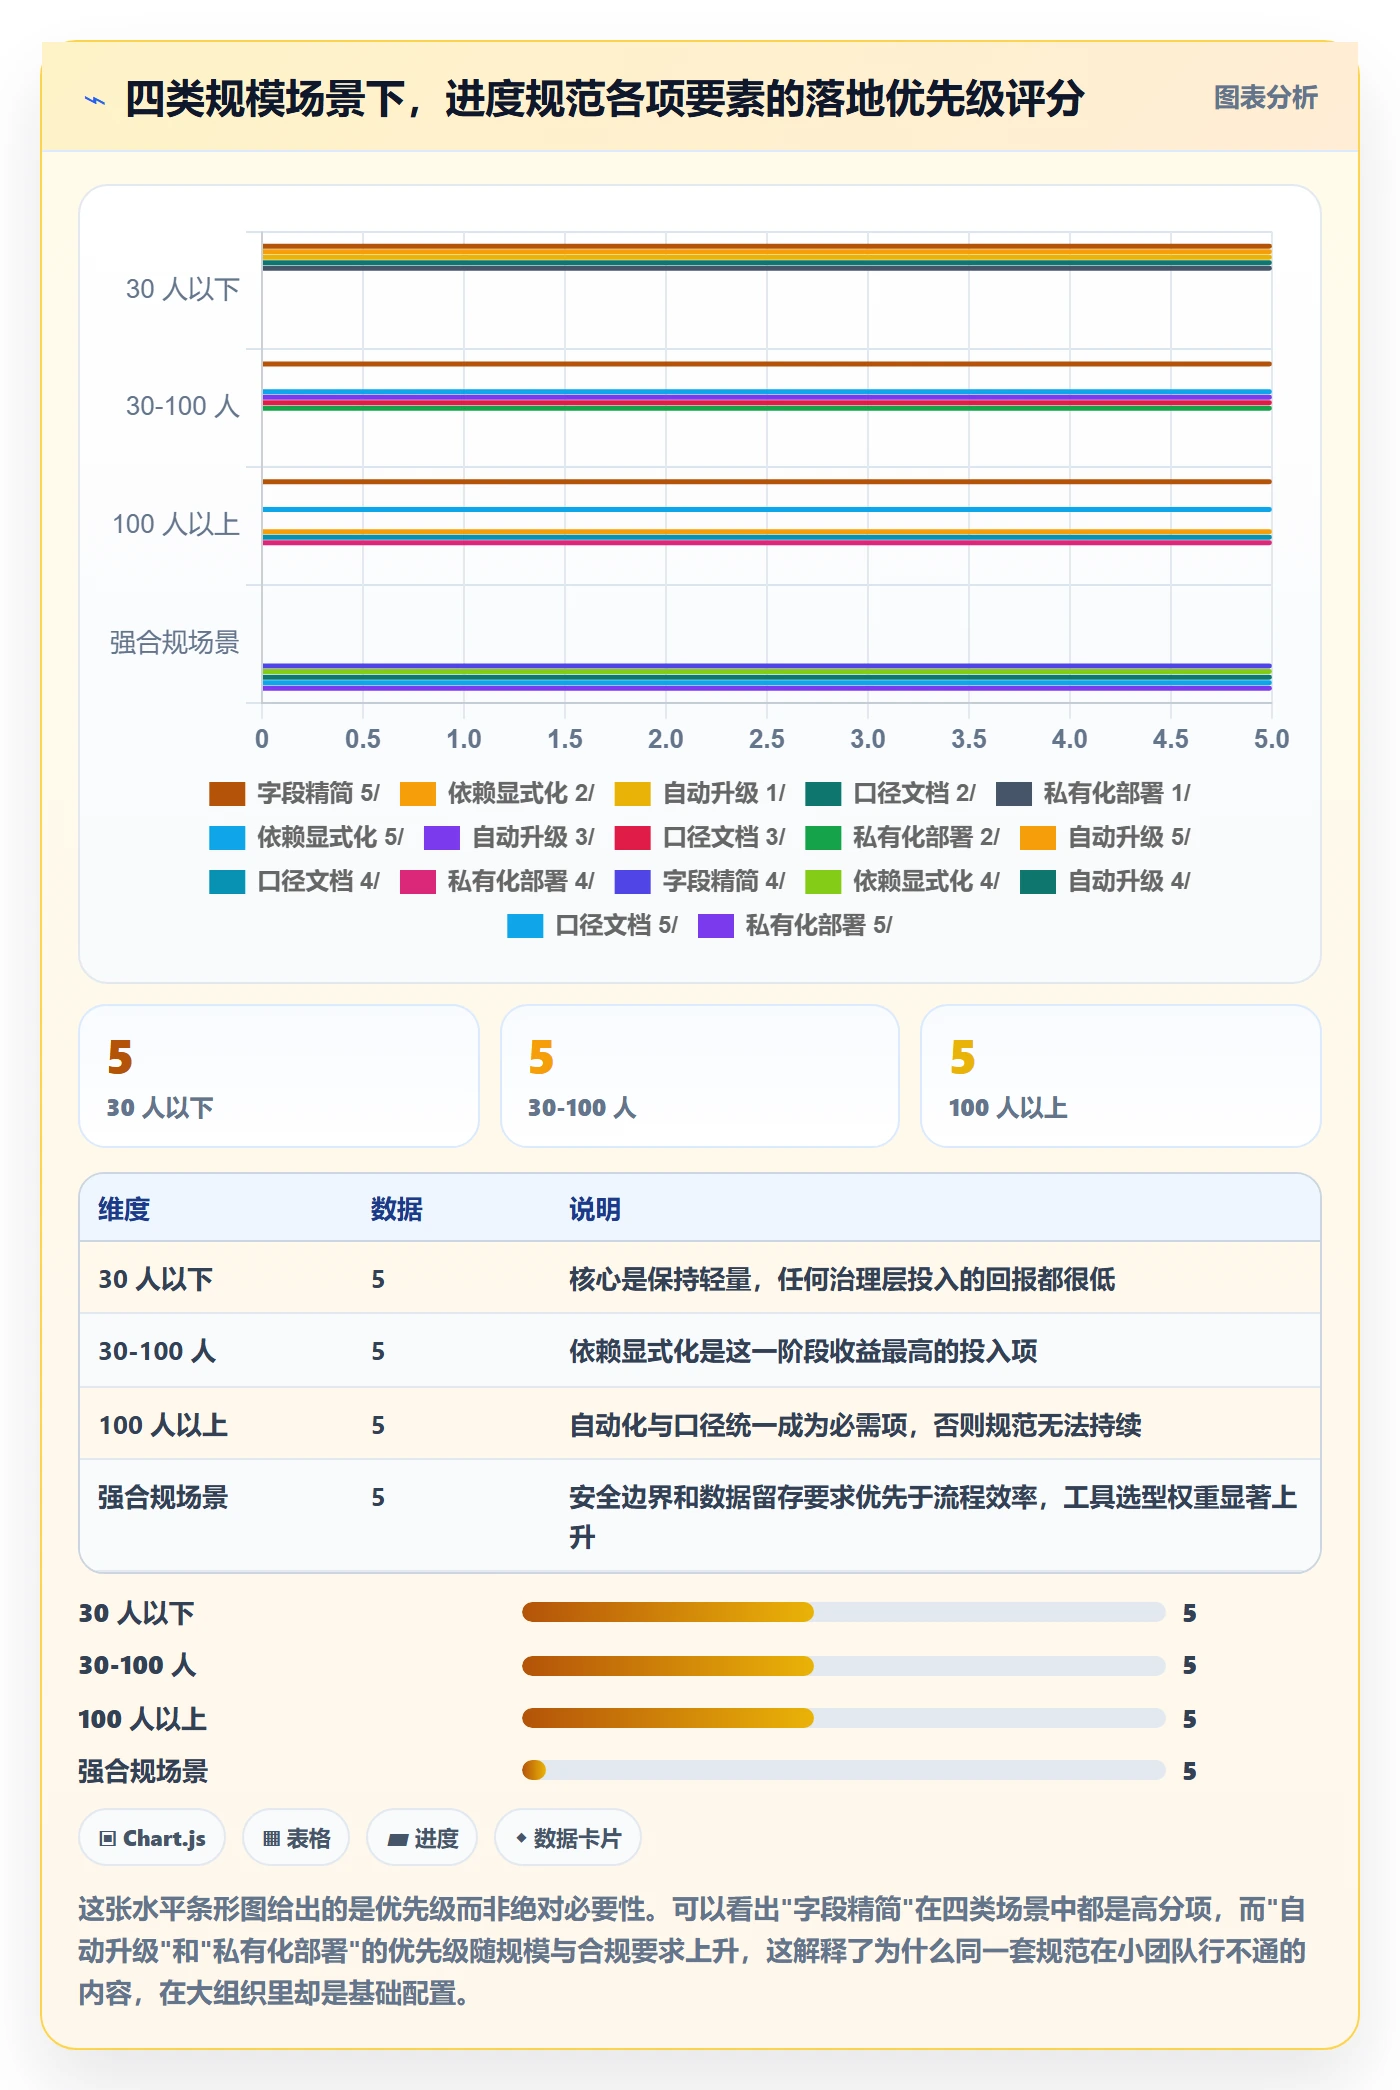Toggle the 依赖显式化 2/ legend entry
This screenshot has height=2090, width=1400.
click(497, 793)
